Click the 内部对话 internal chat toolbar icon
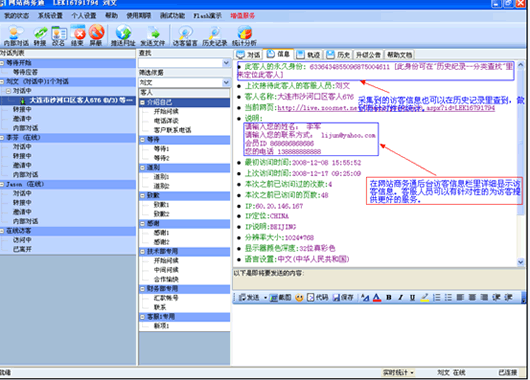This screenshot has width=530, height=380. coord(16,36)
